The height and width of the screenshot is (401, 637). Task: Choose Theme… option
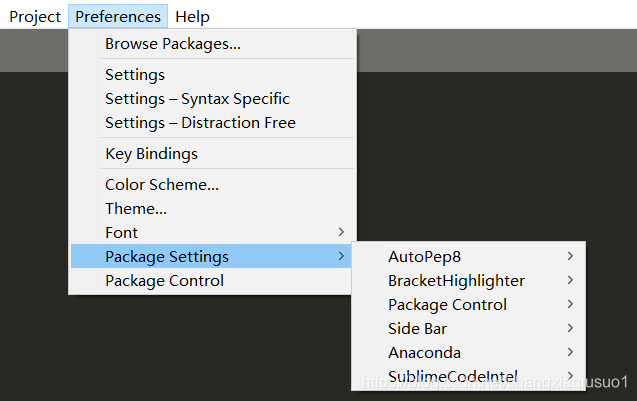pos(212,208)
